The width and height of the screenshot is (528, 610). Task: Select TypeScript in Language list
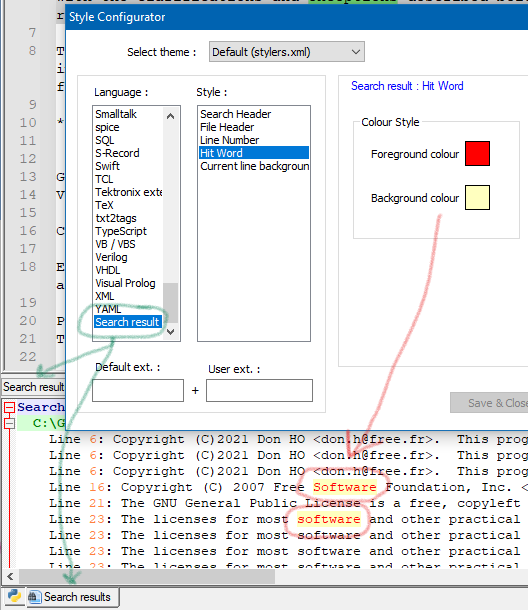(x=121, y=231)
